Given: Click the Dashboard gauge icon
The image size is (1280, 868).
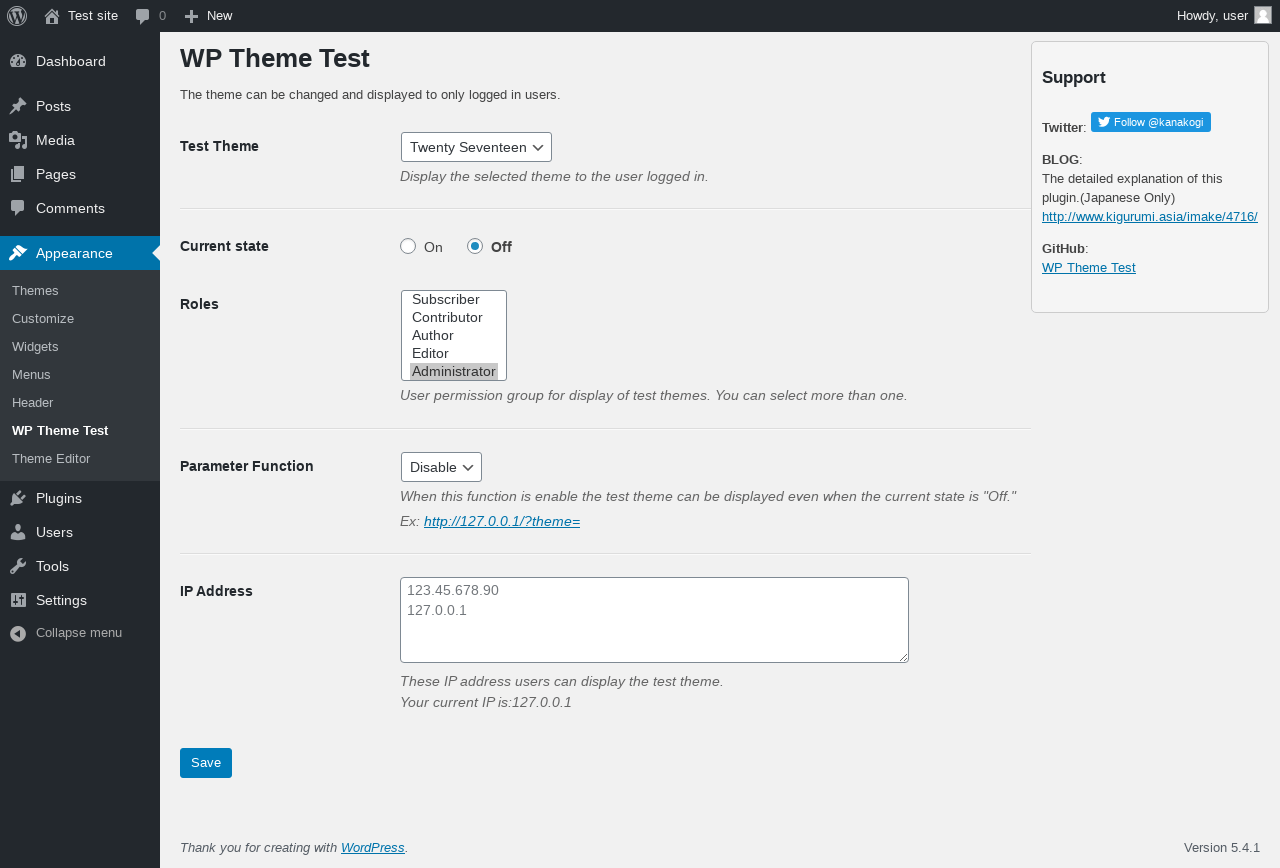Looking at the screenshot, I should [x=18, y=61].
